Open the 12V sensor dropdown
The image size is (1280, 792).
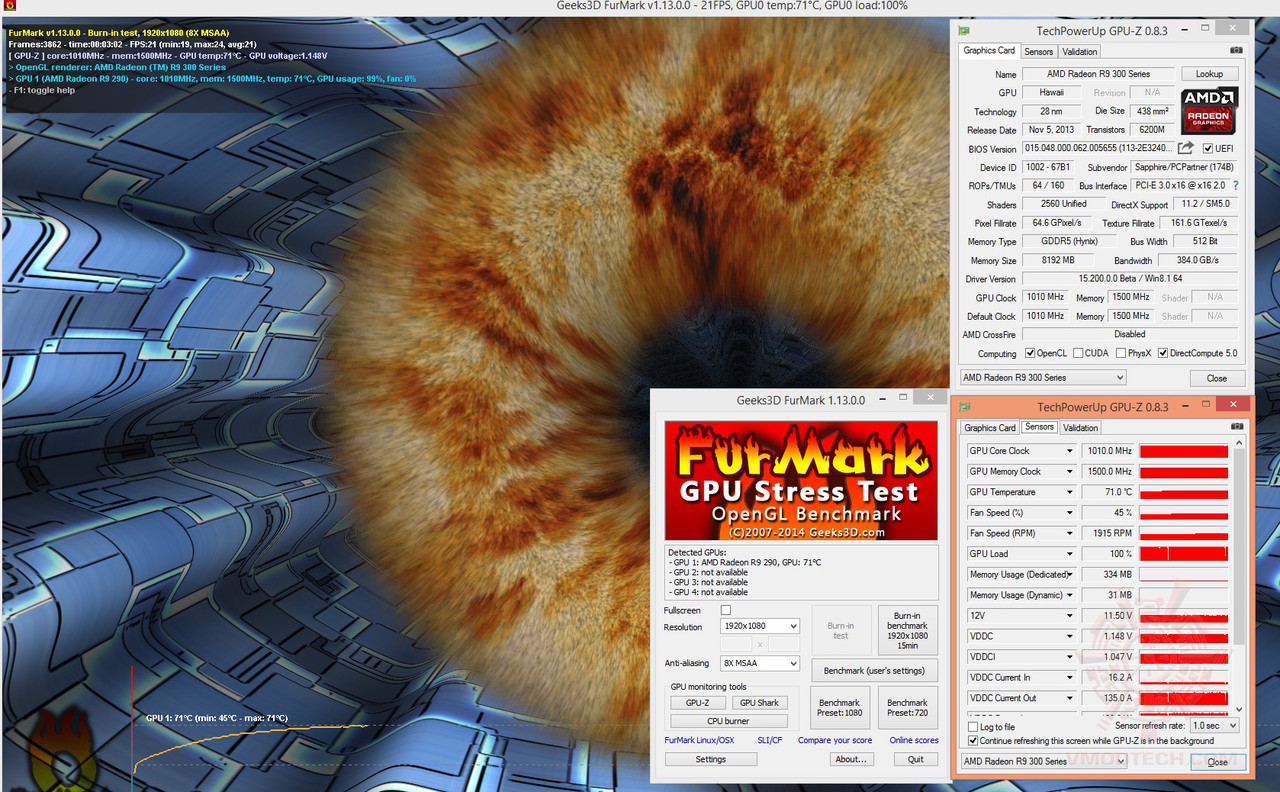pos(1070,616)
